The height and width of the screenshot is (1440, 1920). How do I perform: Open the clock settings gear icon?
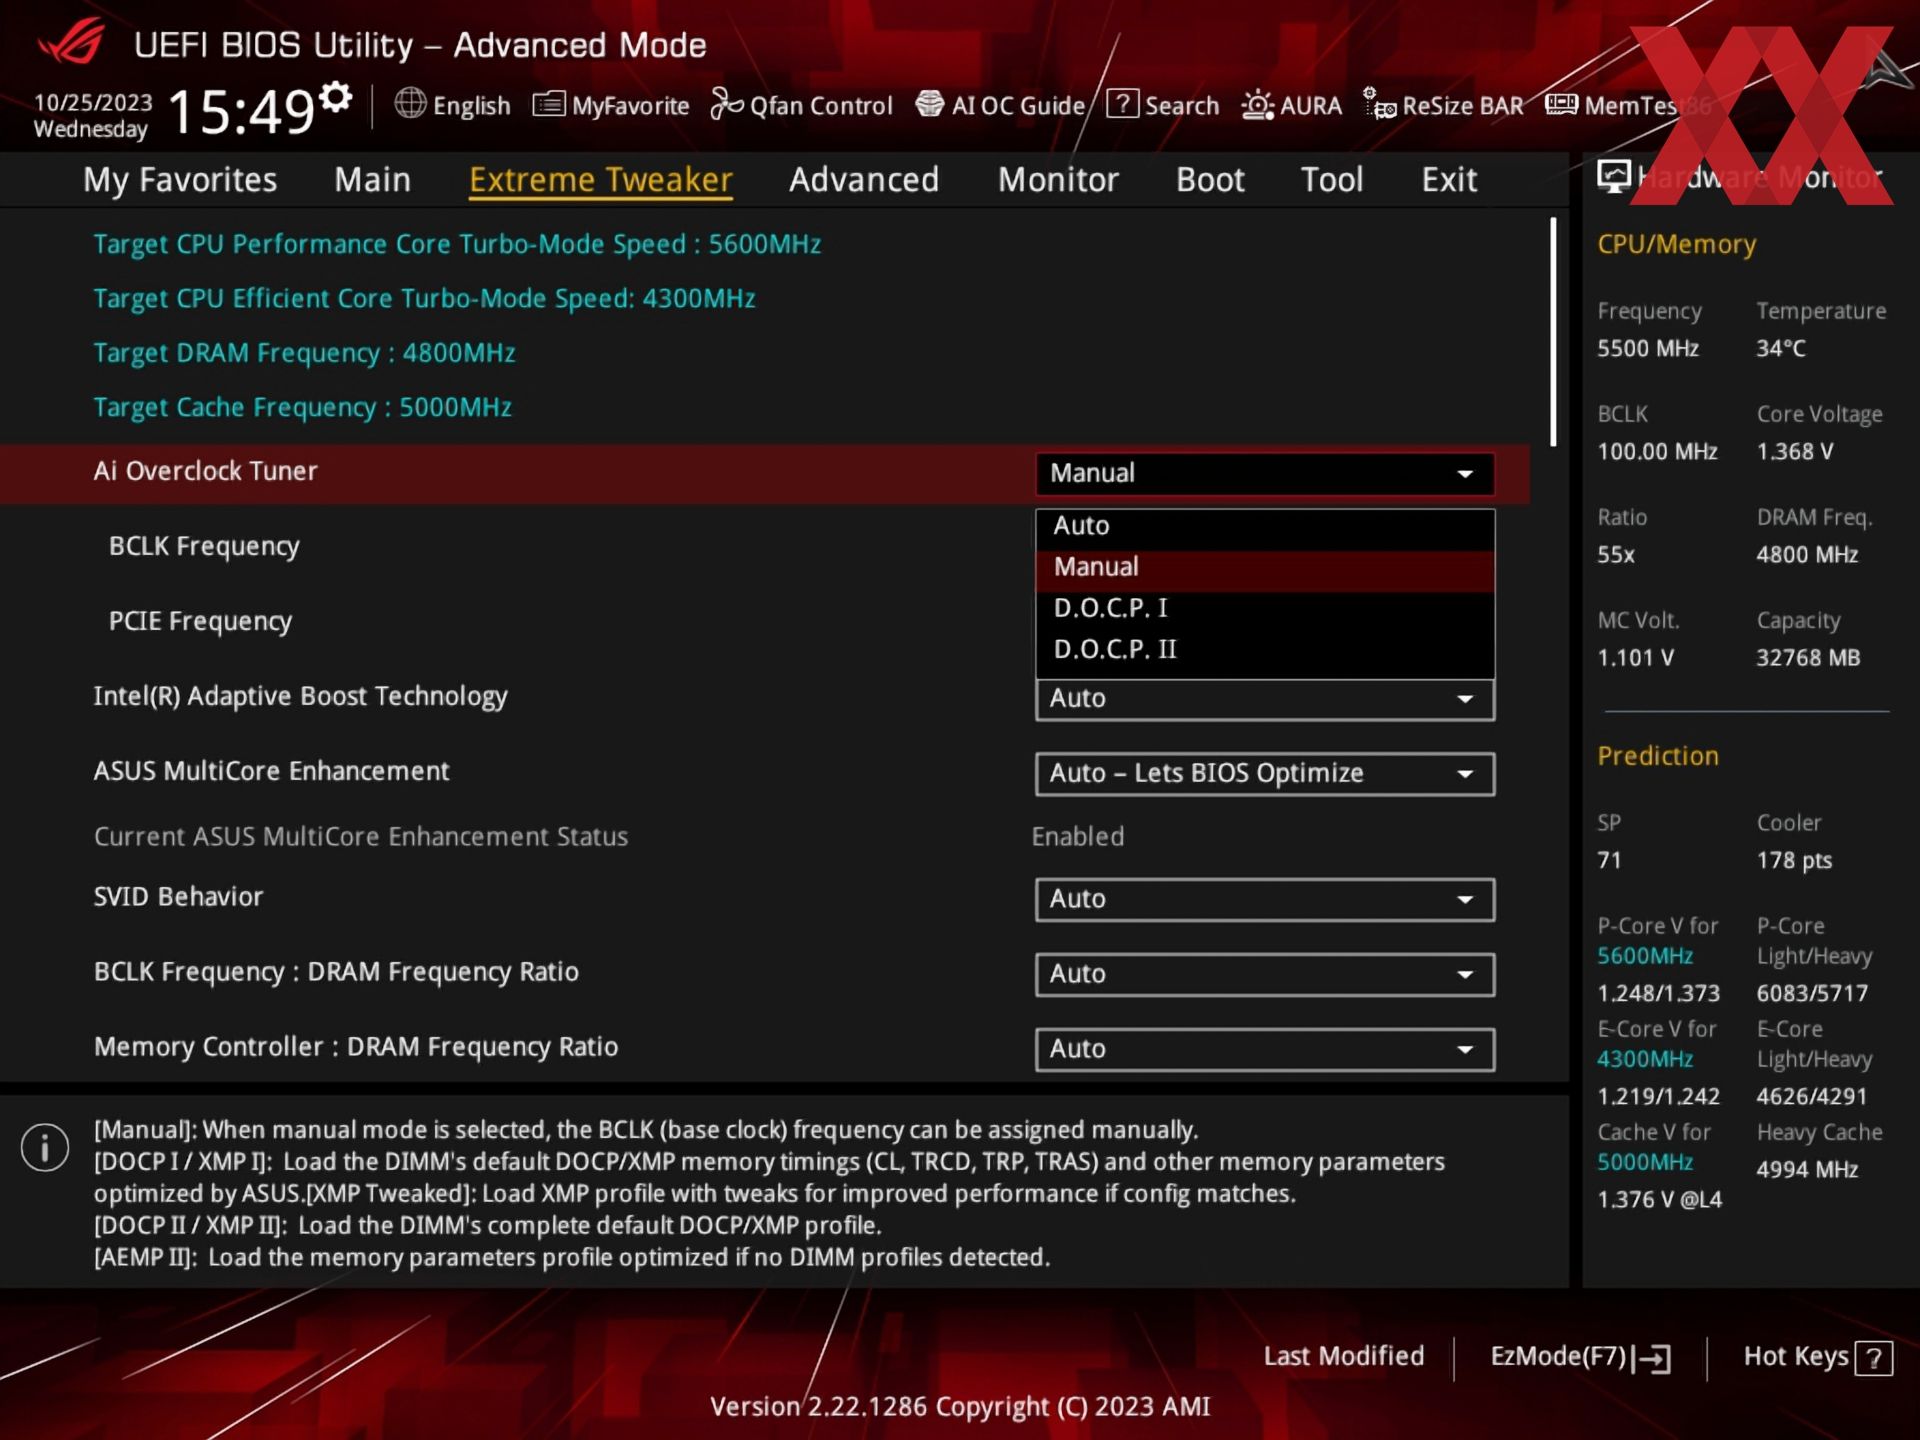pos(337,97)
